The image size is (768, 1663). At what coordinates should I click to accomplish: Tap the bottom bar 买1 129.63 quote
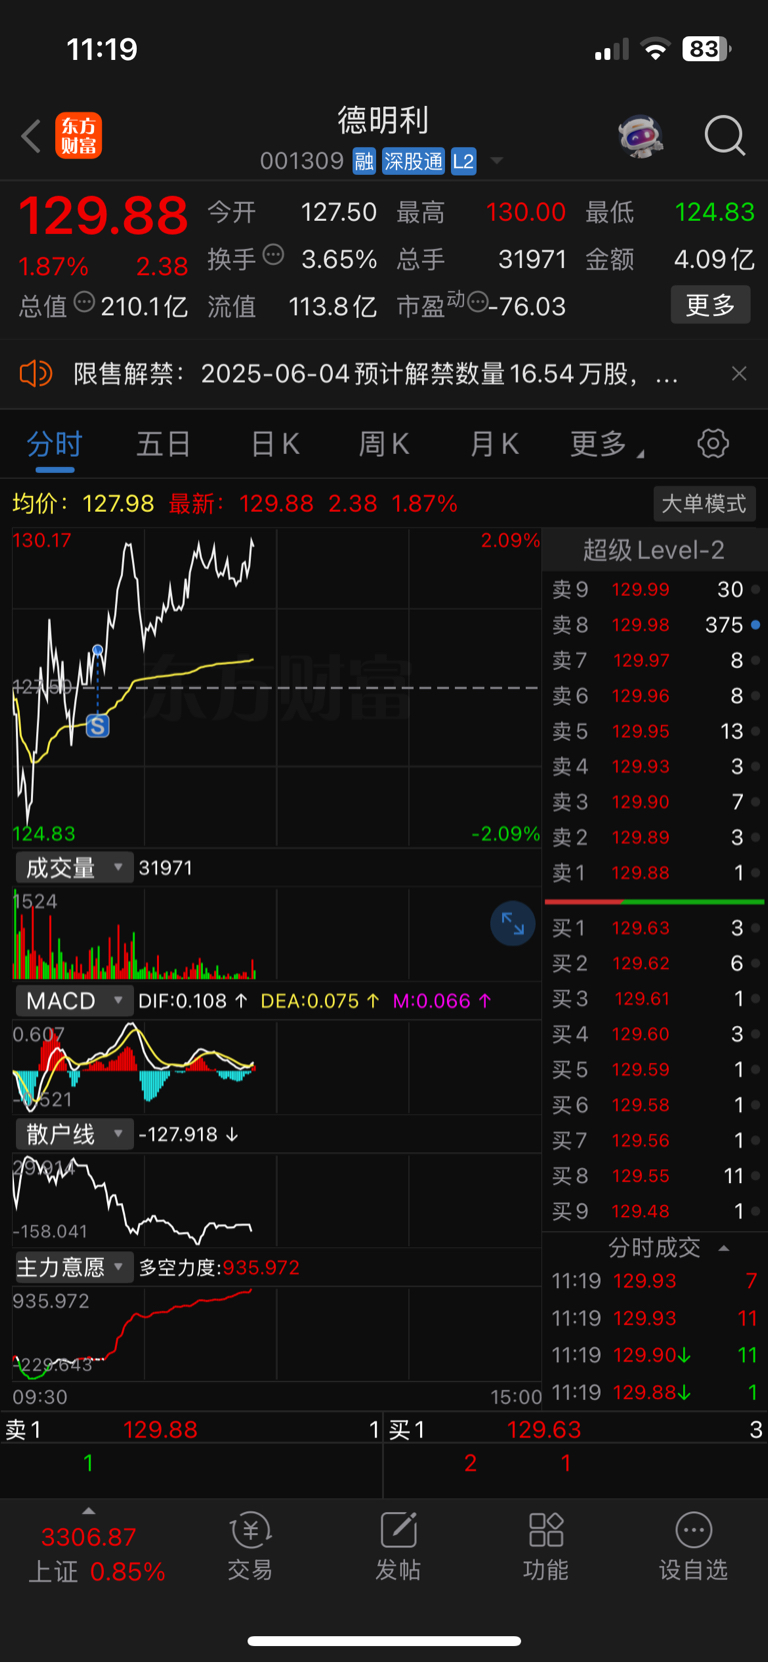tap(576, 1430)
